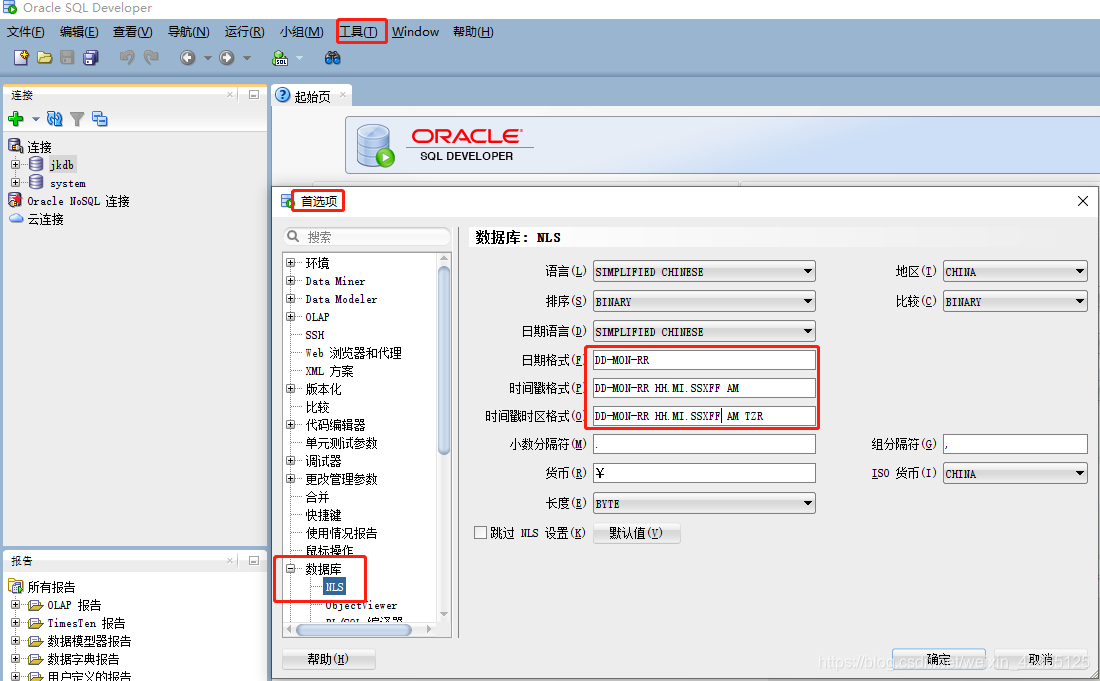Open the 日期语言 dropdown
The height and width of the screenshot is (681, 1100).
[704, 331]
